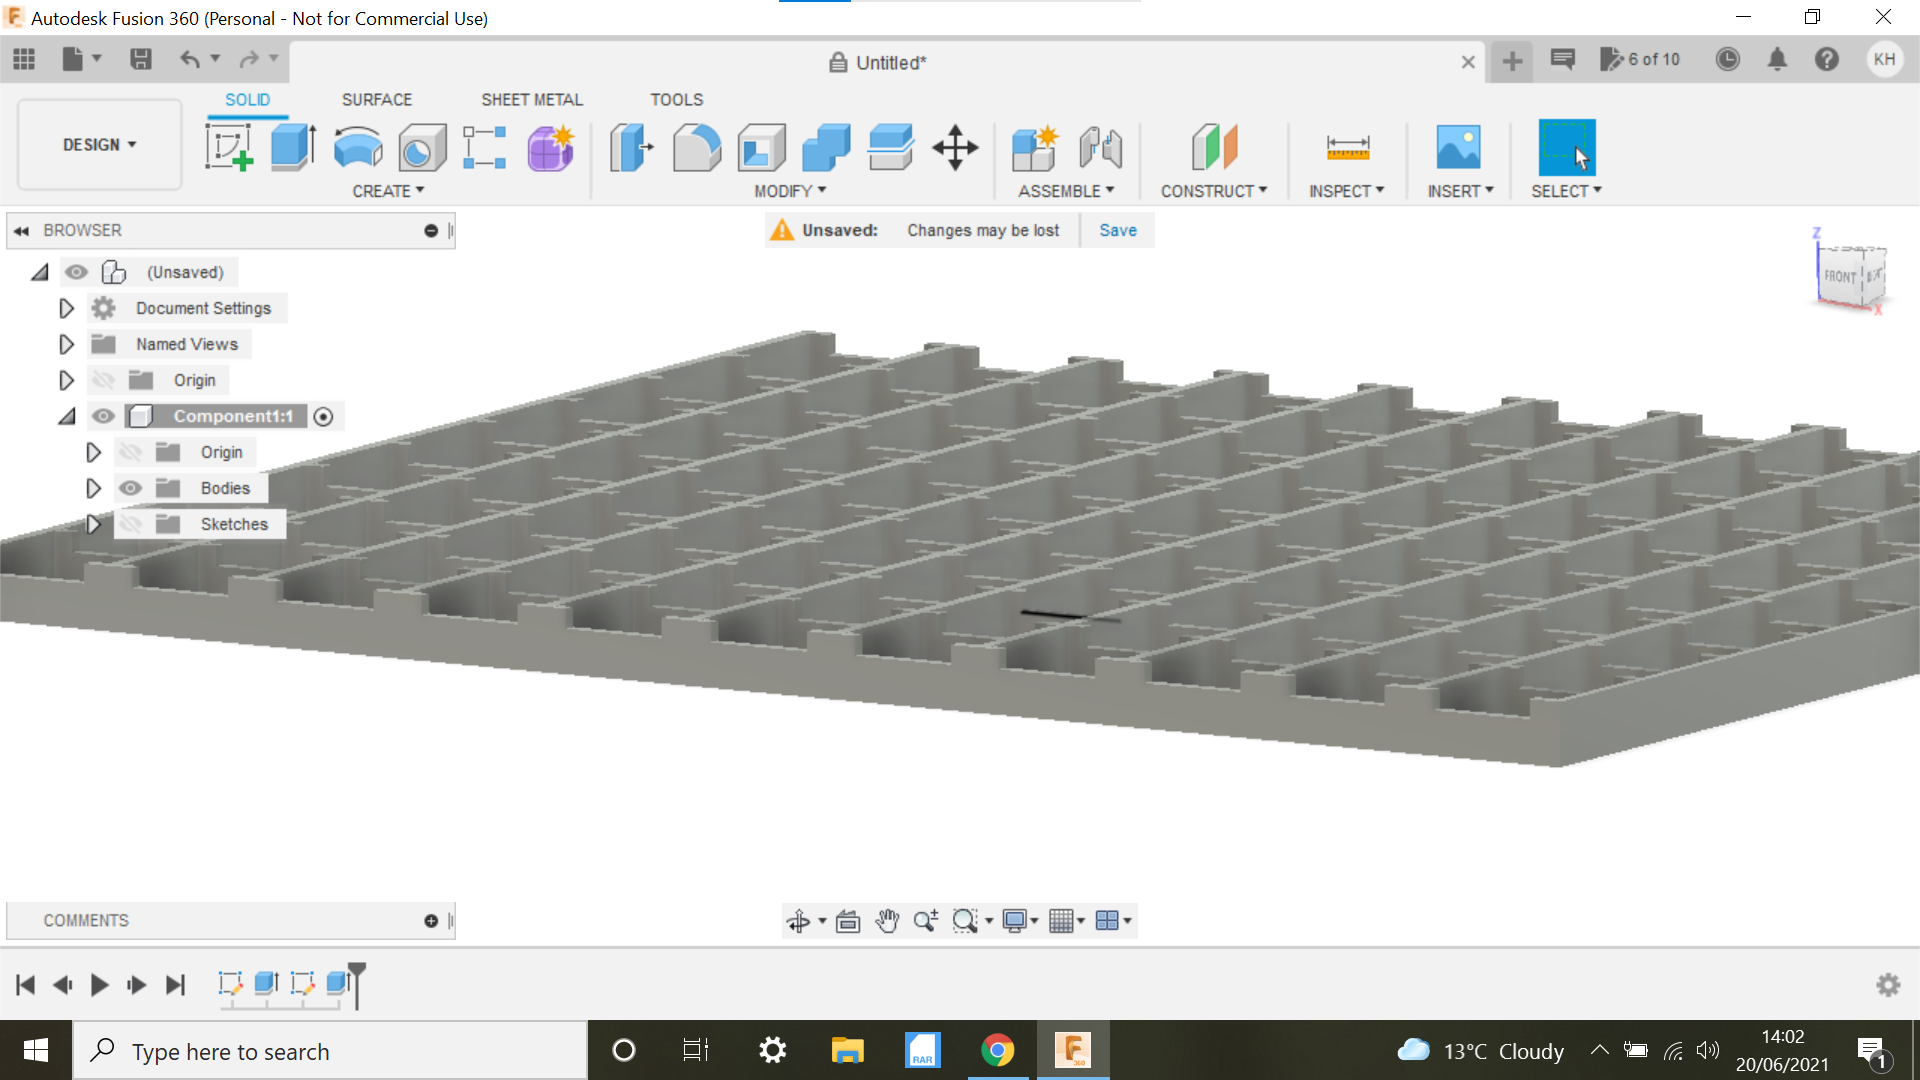1920x1080 pixels.
Task: Open the SURFACE tab
Action: (x=377, y=99)
